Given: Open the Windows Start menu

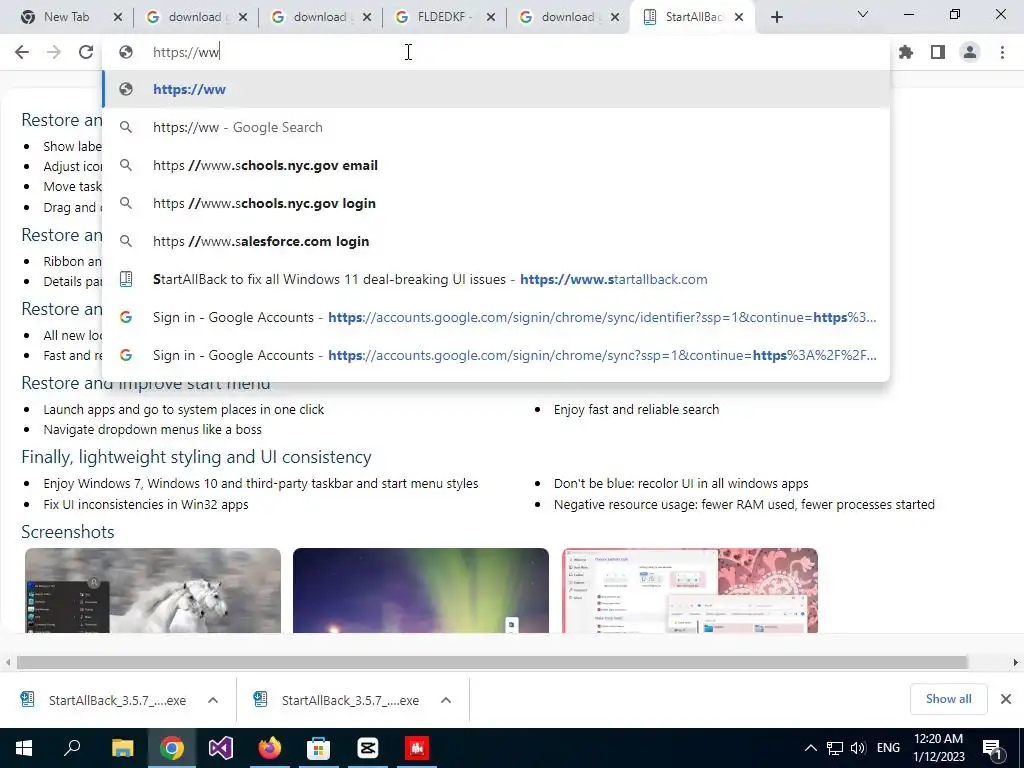Looking at the screenshot, I should (x=24, y=748).
